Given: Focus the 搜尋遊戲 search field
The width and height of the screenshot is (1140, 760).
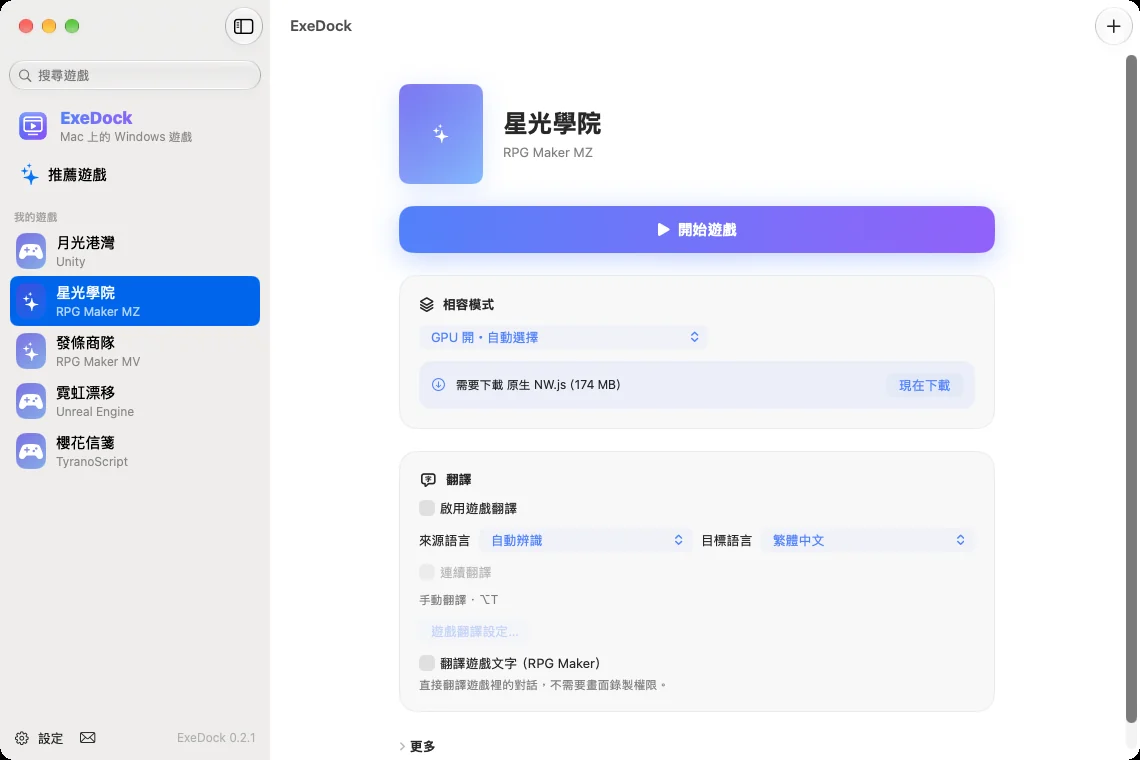Looking at the screenshot, I should point(135,76).
